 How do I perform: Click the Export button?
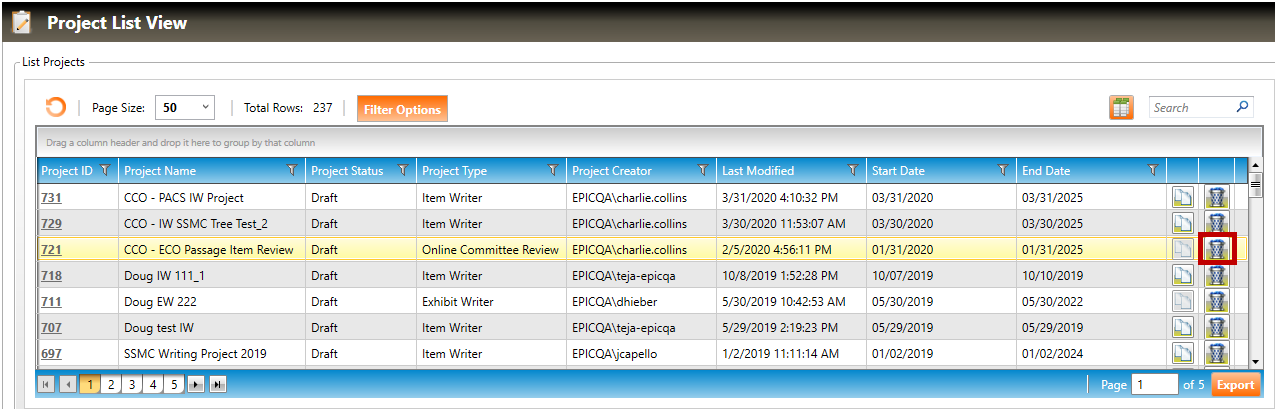coord(1235,384)
